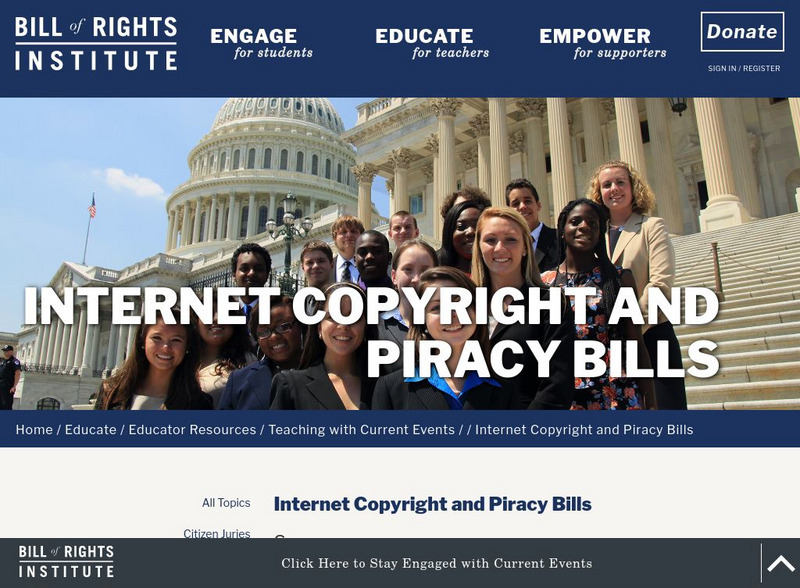This screenshot has width=800, height=588.
Task: Click the Bill of Rights Institute header logo
Action: click(x=96, y=44)
